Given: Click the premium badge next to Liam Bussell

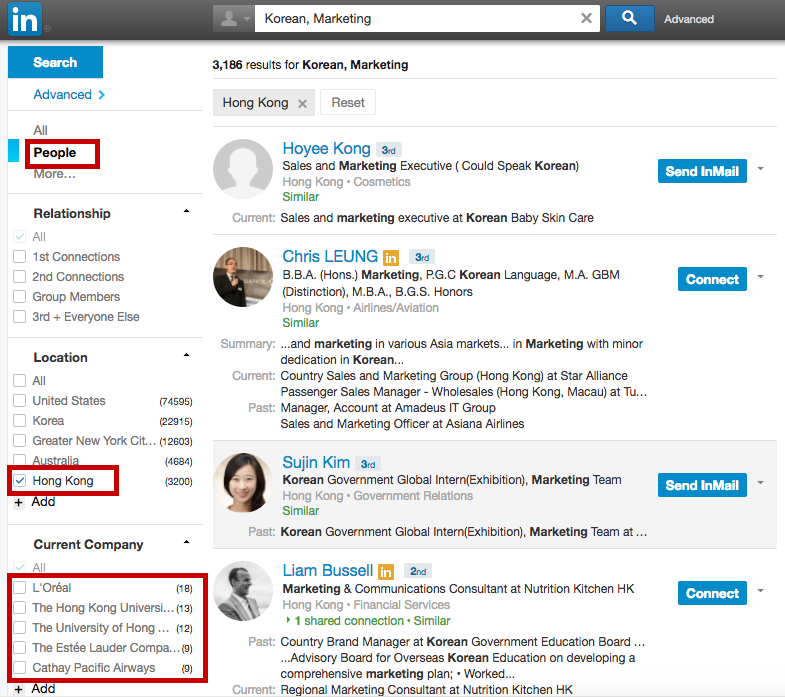Looking at the screenshot, I should pos(386,571).
